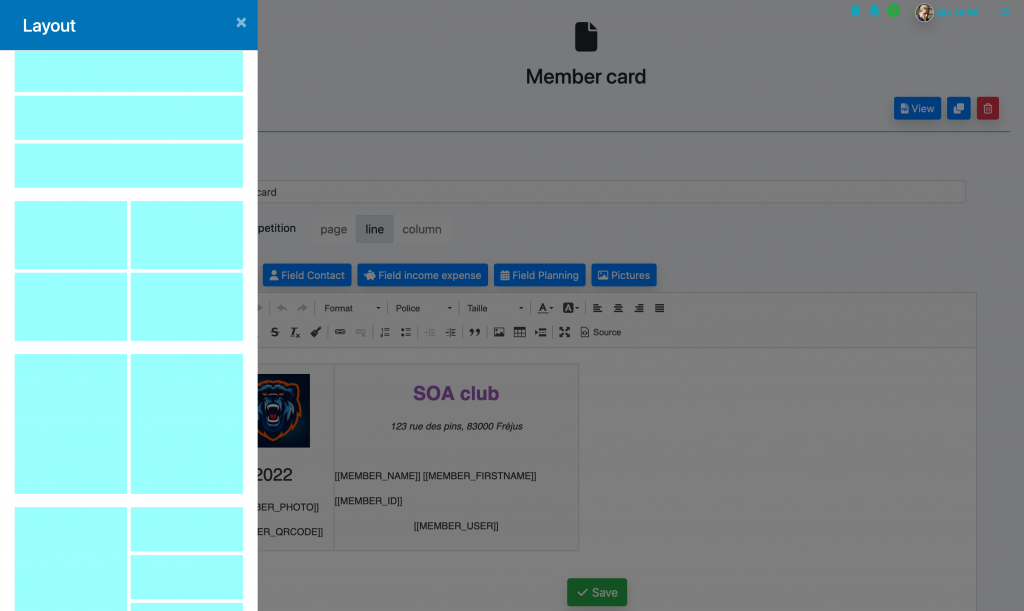Insert a Field income expense
Screen dimensions: 1024x611
pyautogui.click(x=423, y=275)
